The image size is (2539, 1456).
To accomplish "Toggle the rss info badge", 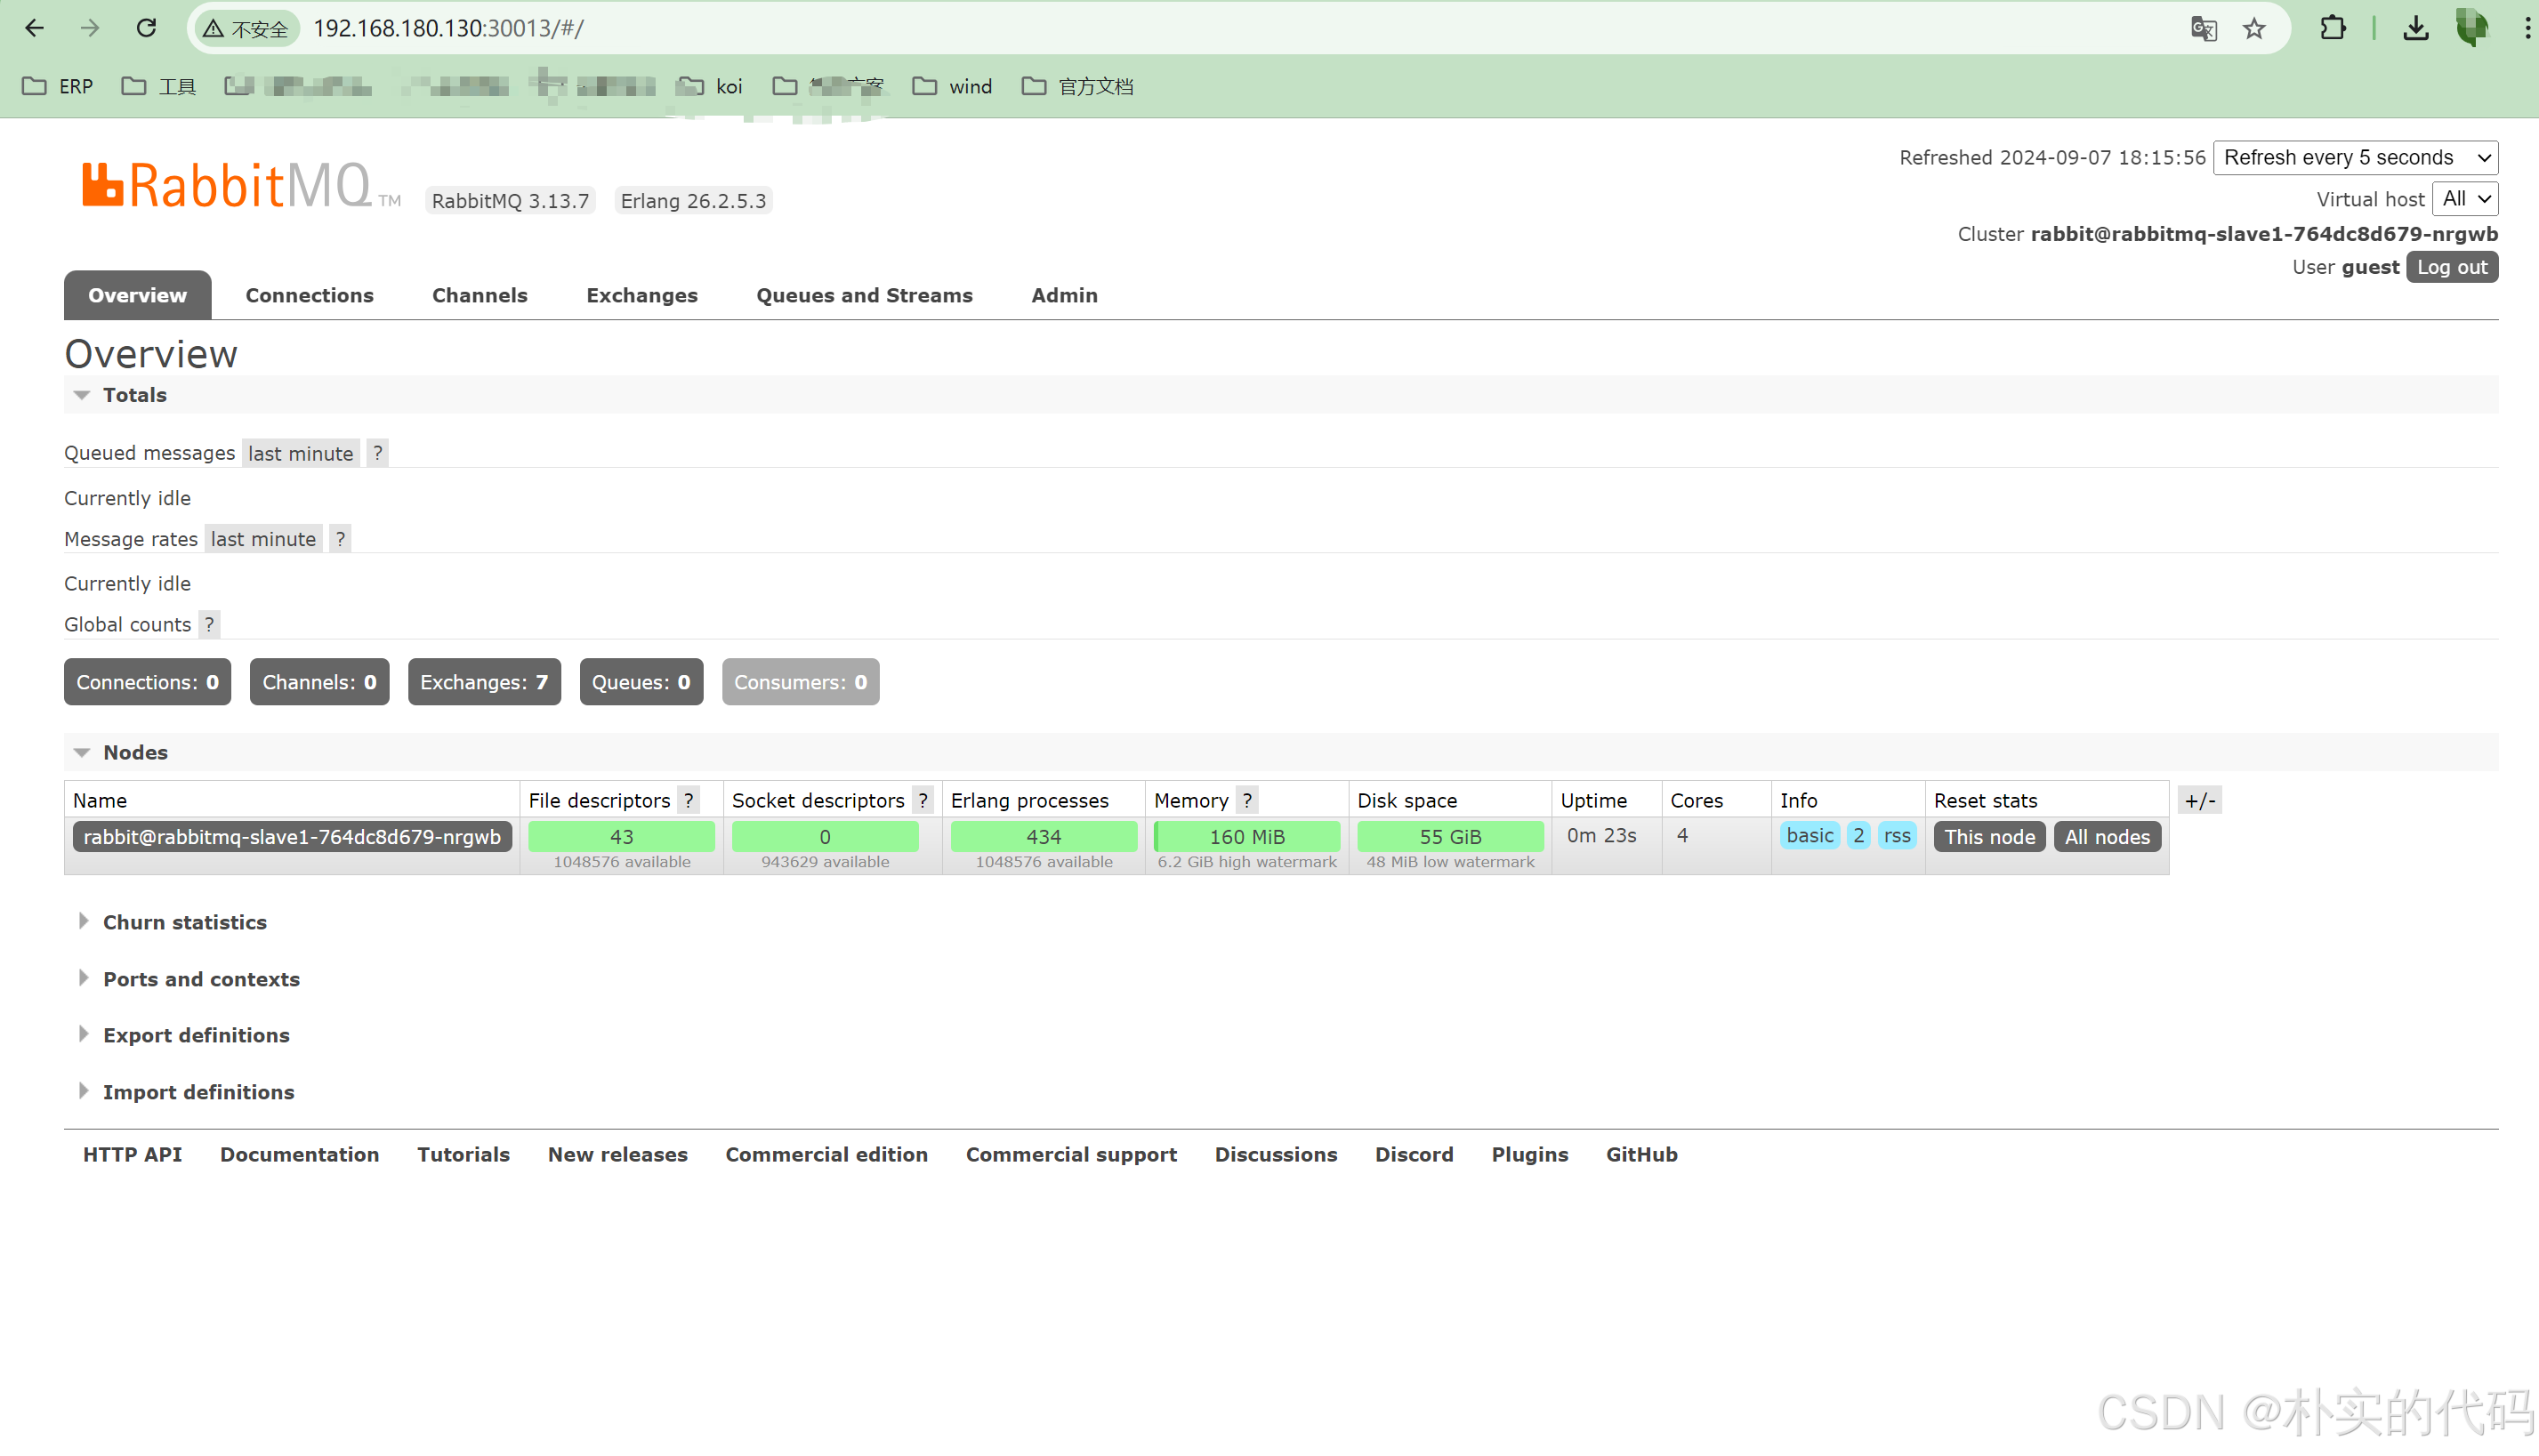I will pos(1896,836).
